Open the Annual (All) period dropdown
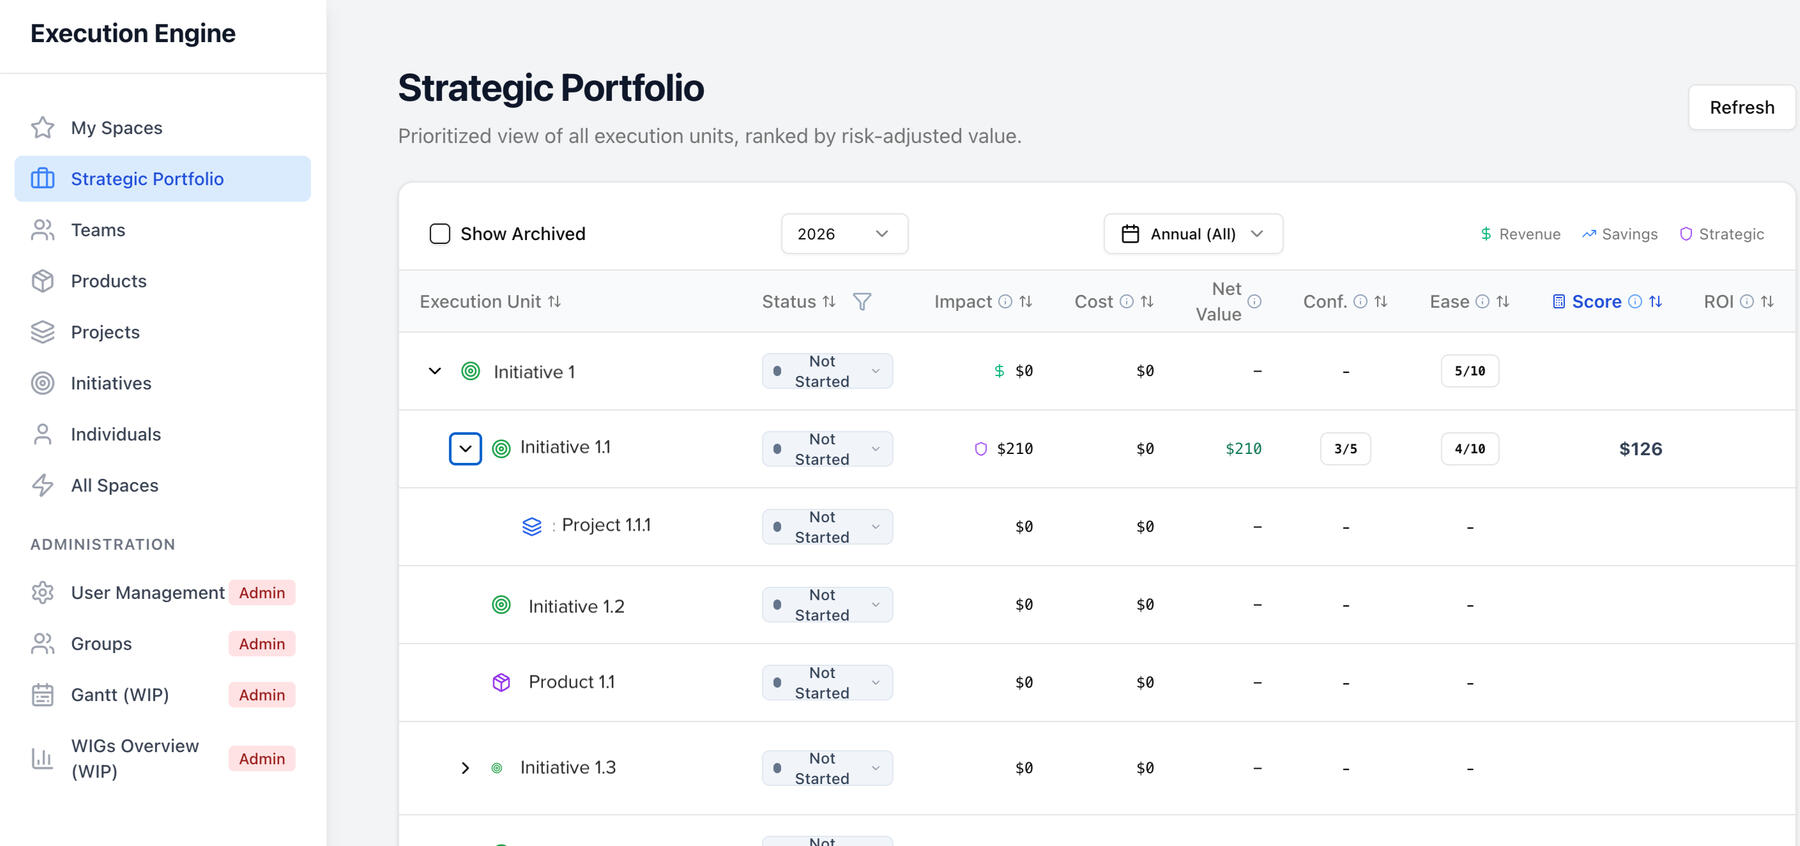The height and width of the screenshot is (846, 1800). coord(1193,234)
